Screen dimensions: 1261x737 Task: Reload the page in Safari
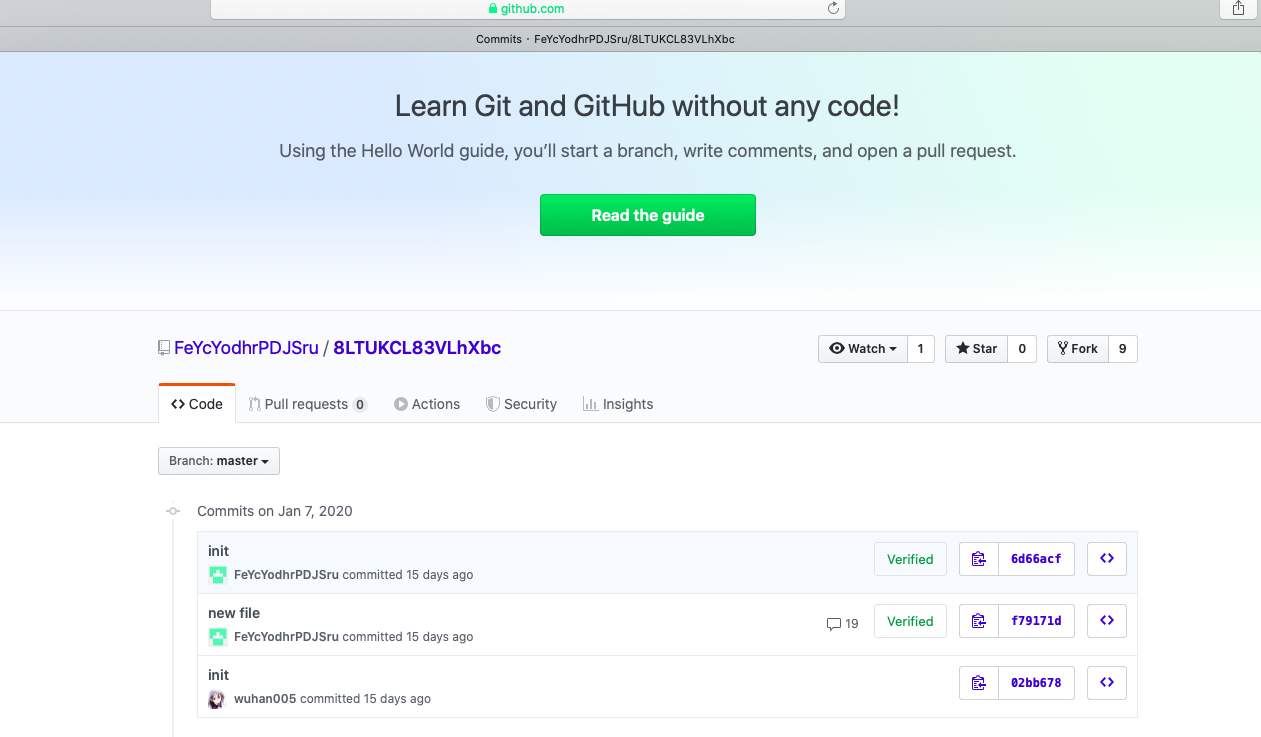point(833,8)
